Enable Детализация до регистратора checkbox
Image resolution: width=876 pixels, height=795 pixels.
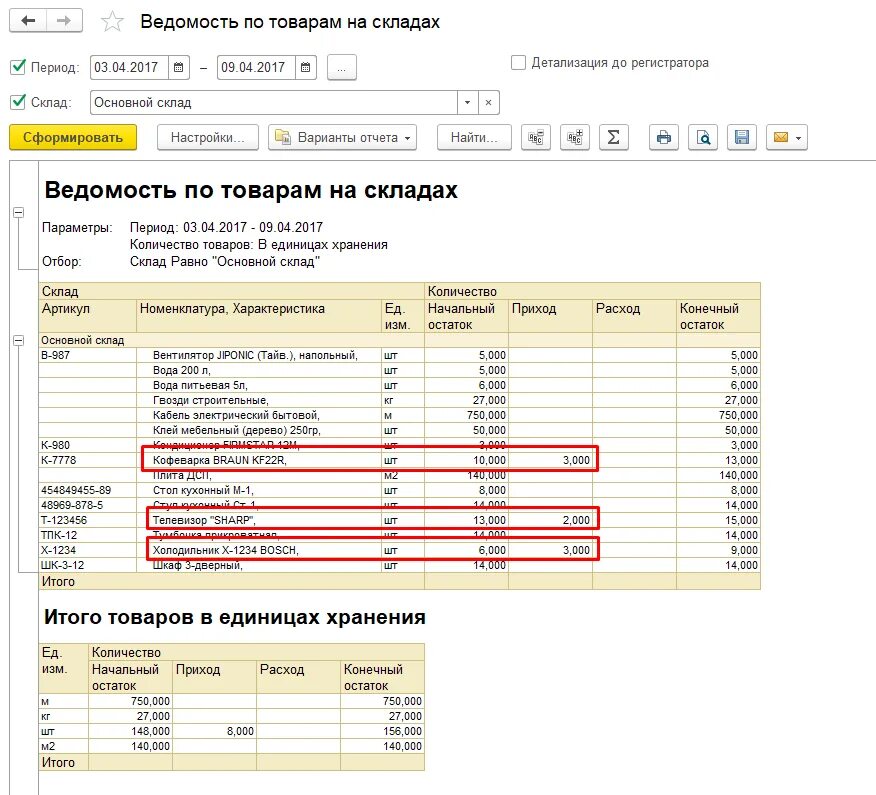pyautogui.click(x=518, y=62)
